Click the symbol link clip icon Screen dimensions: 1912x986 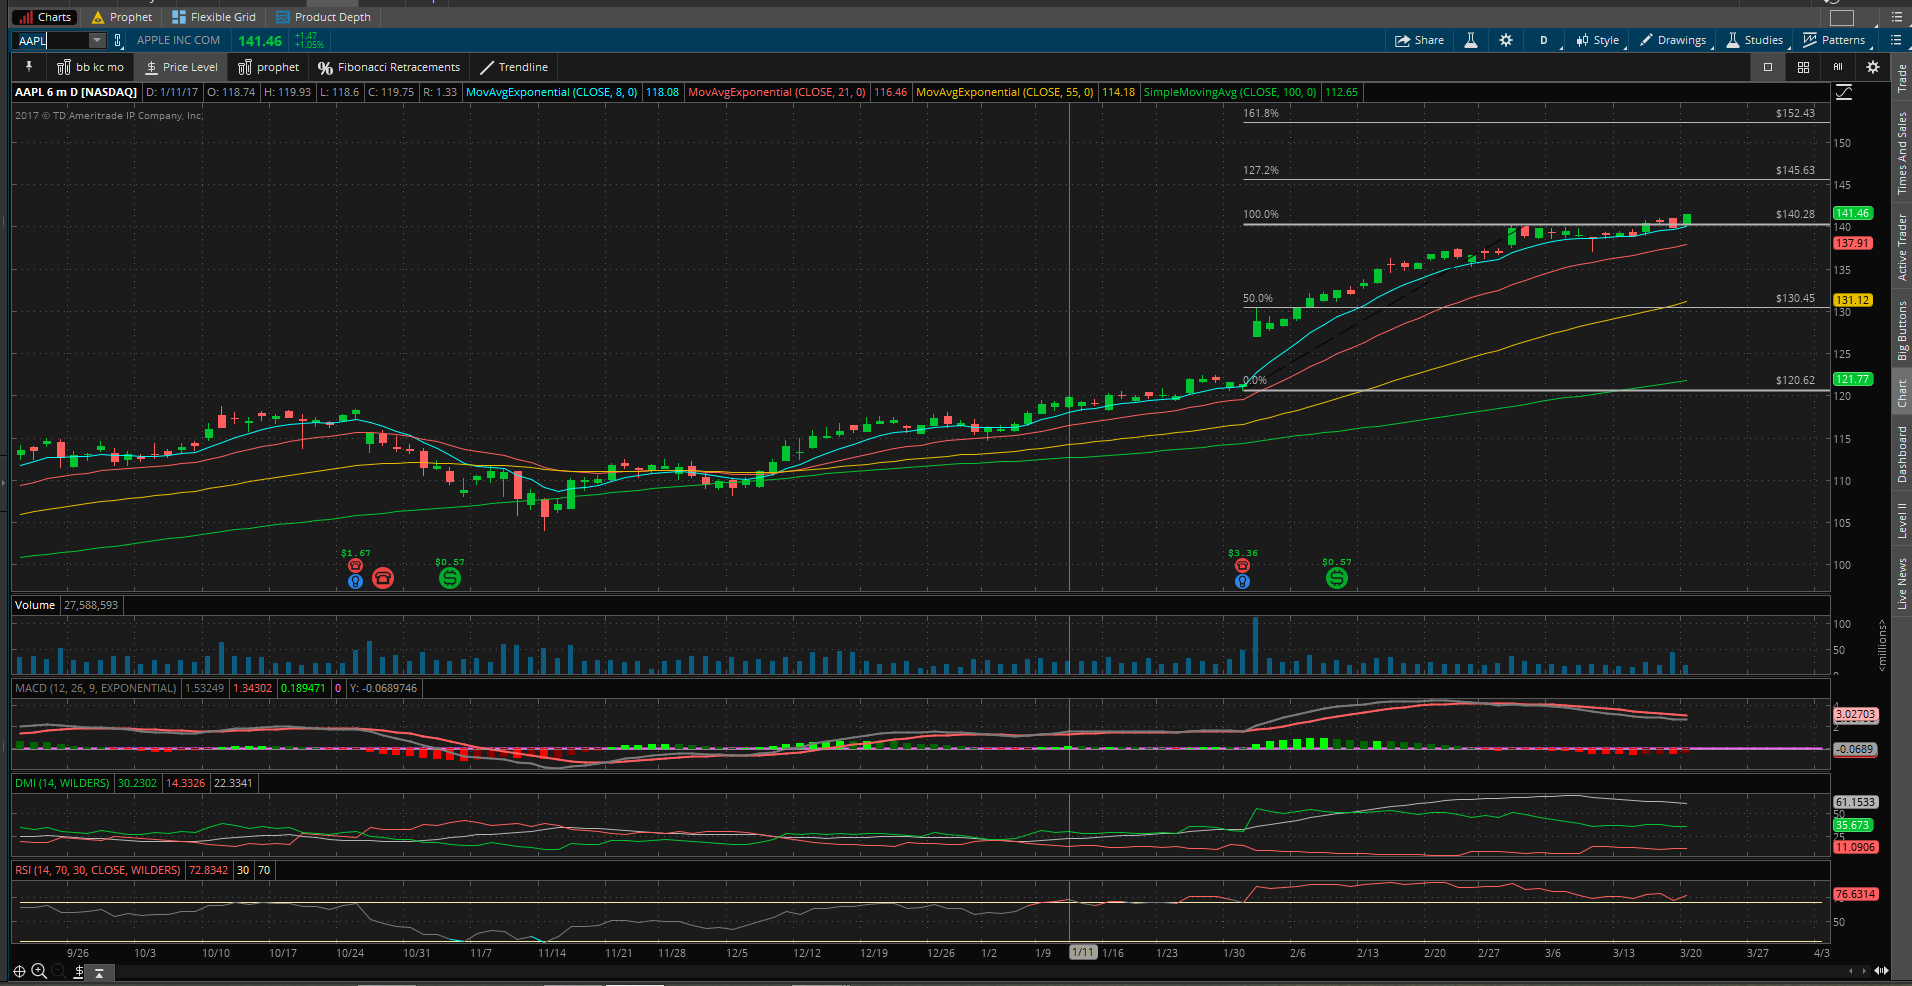118,41
